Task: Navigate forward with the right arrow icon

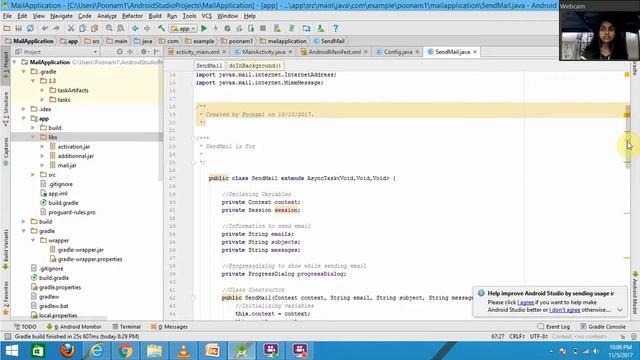Action: click(x=147, y=28)
